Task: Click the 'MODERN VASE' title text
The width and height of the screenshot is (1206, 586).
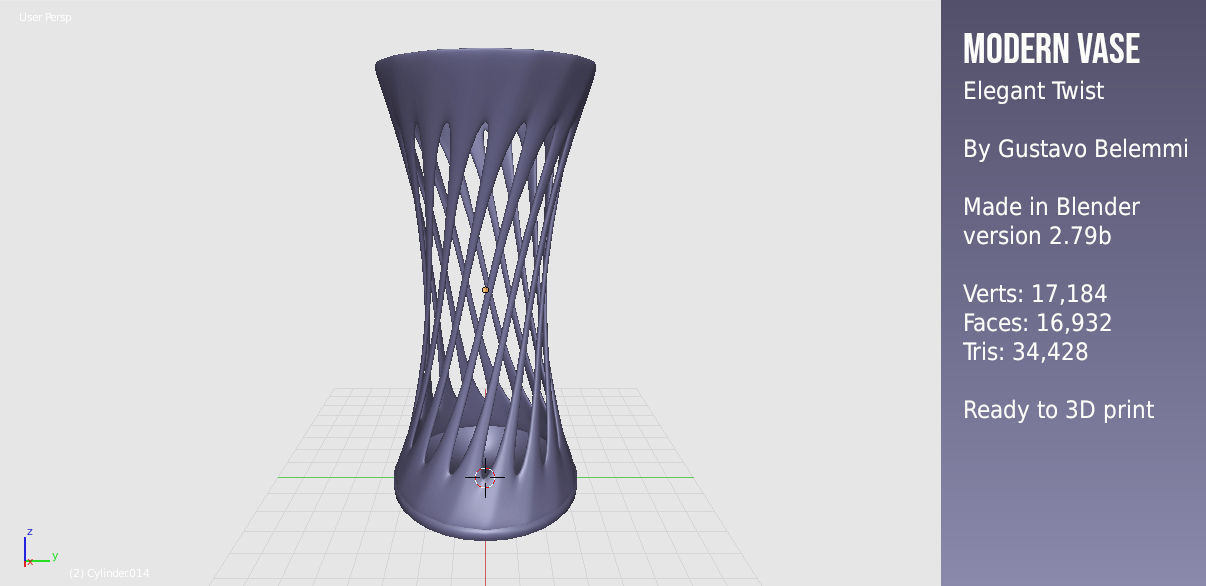Action: click(1051, 49)
